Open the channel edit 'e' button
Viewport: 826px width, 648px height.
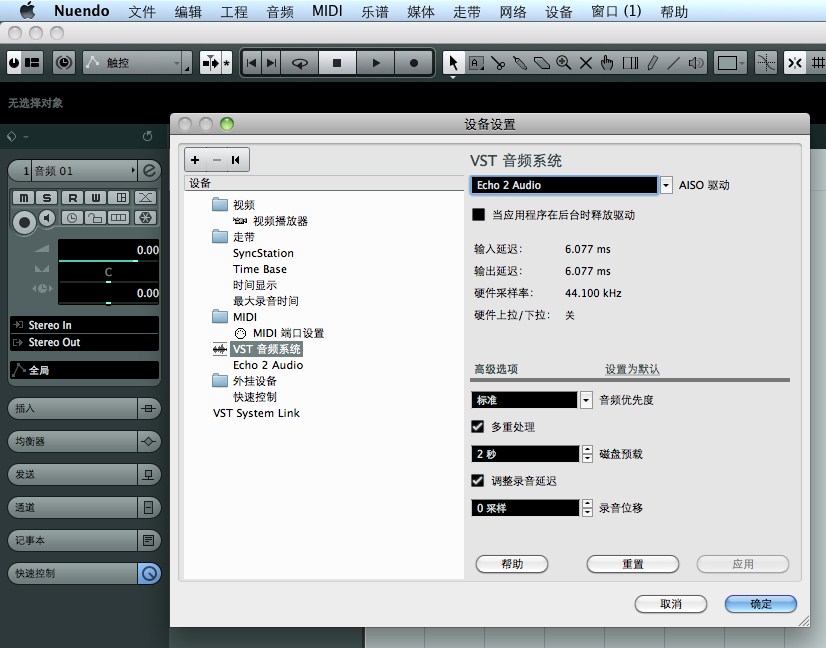click(x=150, y=171)
